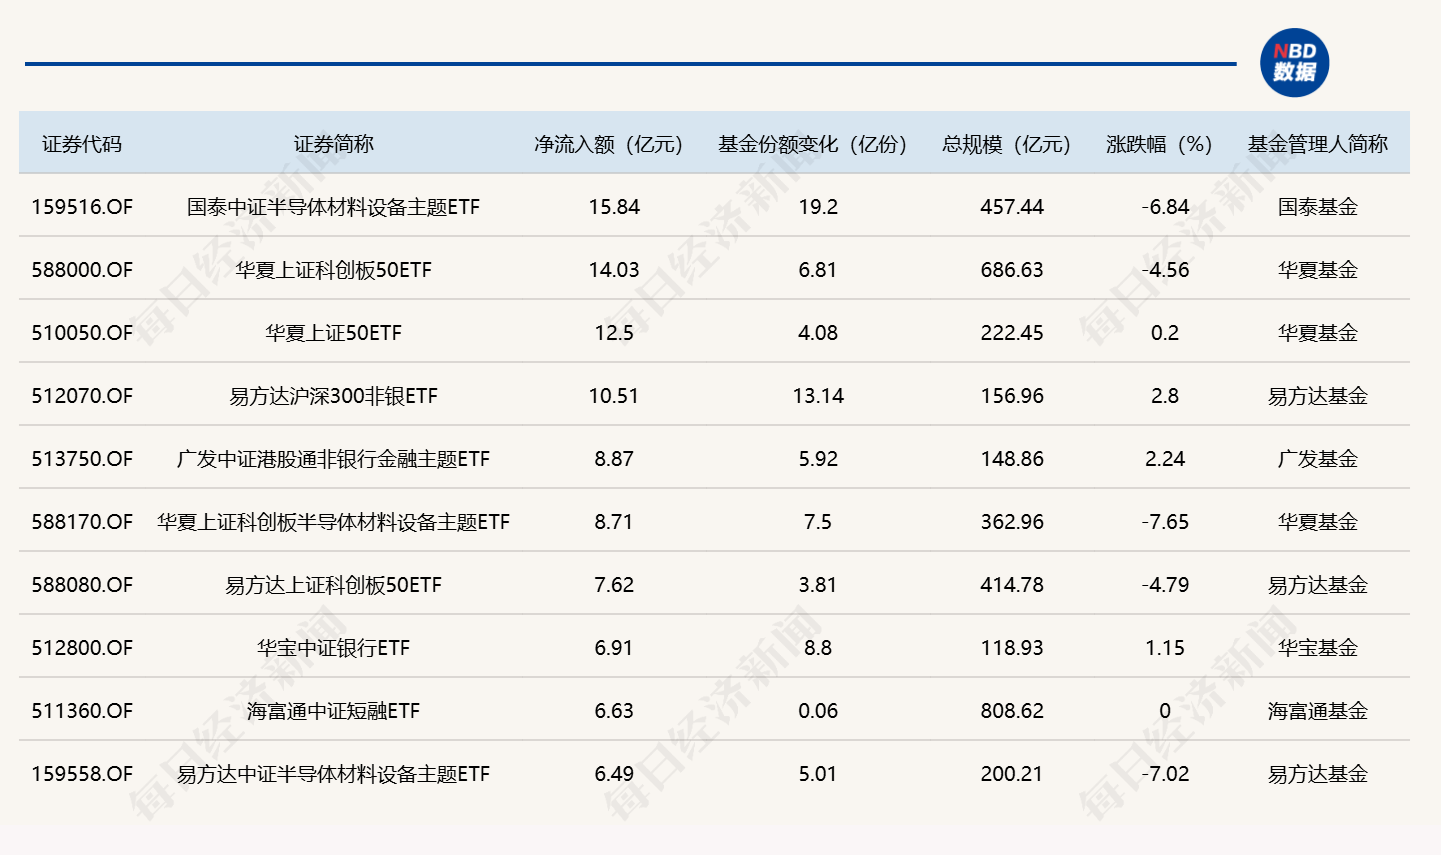The width and height of the screenshot is (1441, 855).
Task: Click 易方达上证科创板50ETF name
Action: [x=333, y=585]
